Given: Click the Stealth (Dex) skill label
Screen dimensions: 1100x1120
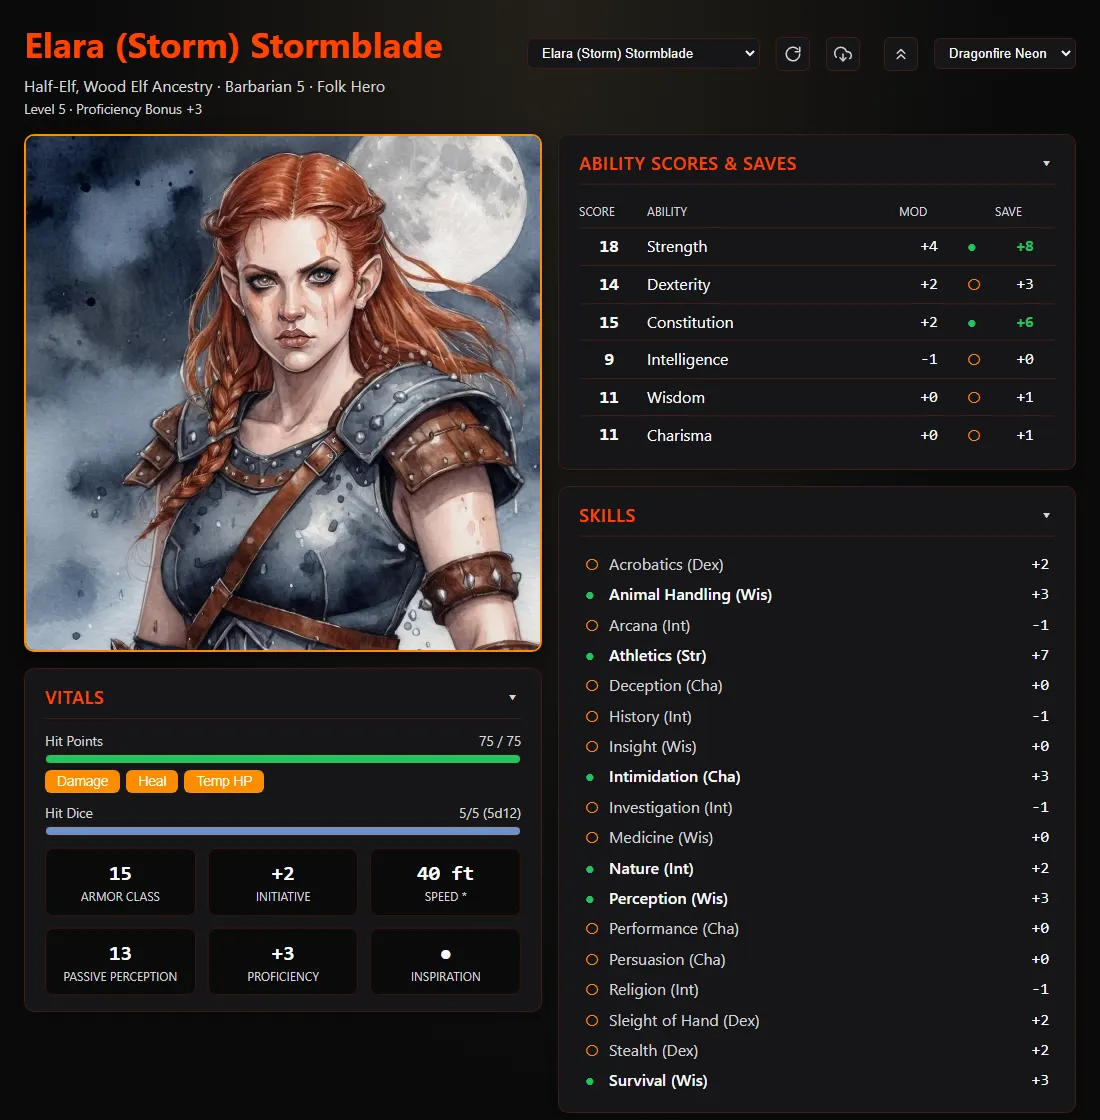Looking at the screenshot, I should pos(653,1051).
